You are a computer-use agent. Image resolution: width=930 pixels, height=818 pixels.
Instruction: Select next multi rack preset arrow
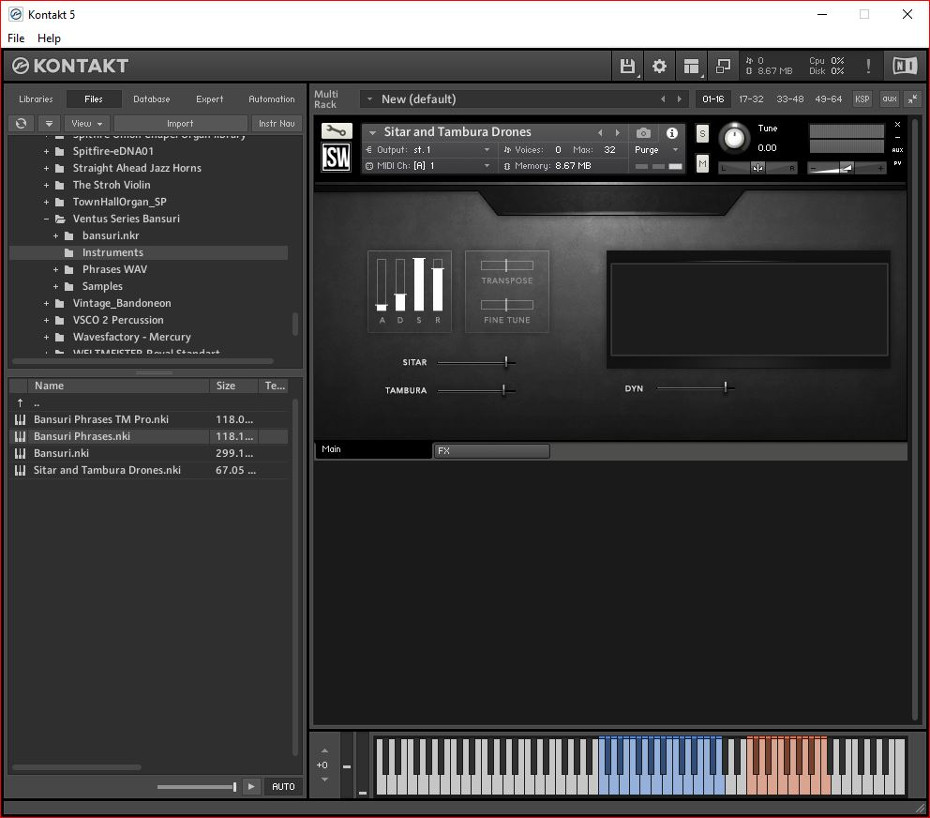(x=680, y=99)
